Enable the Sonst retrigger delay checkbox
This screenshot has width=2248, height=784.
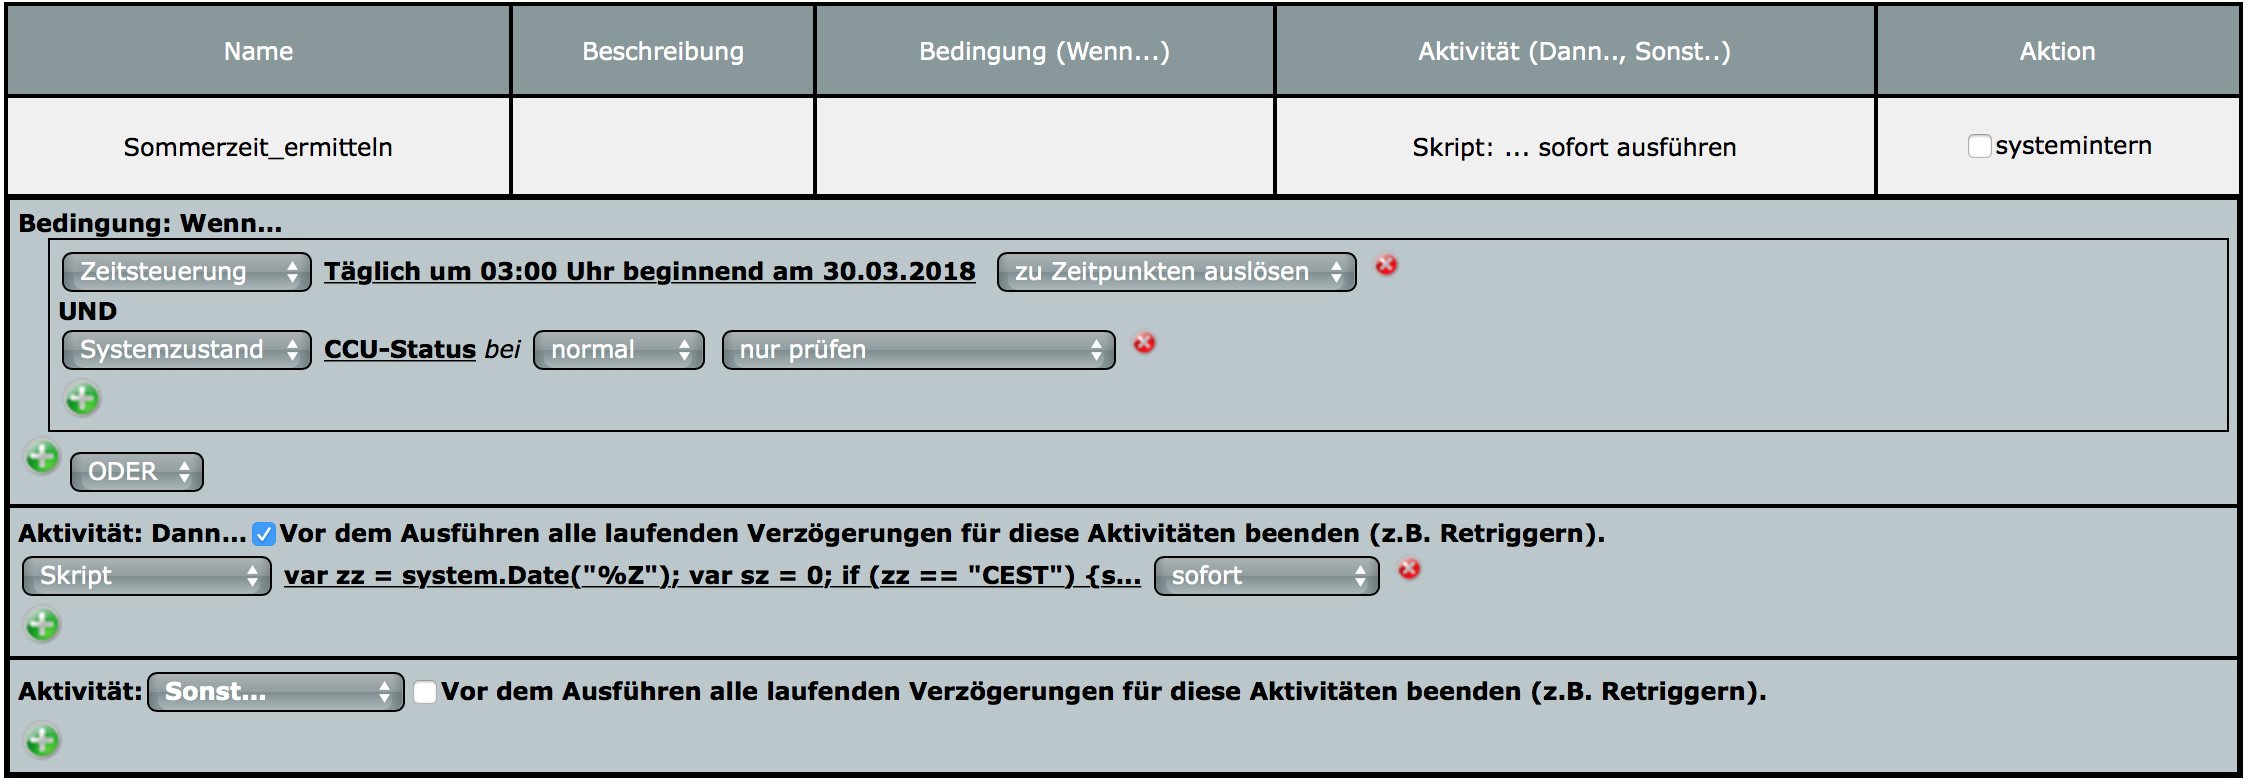coord(425,692)
